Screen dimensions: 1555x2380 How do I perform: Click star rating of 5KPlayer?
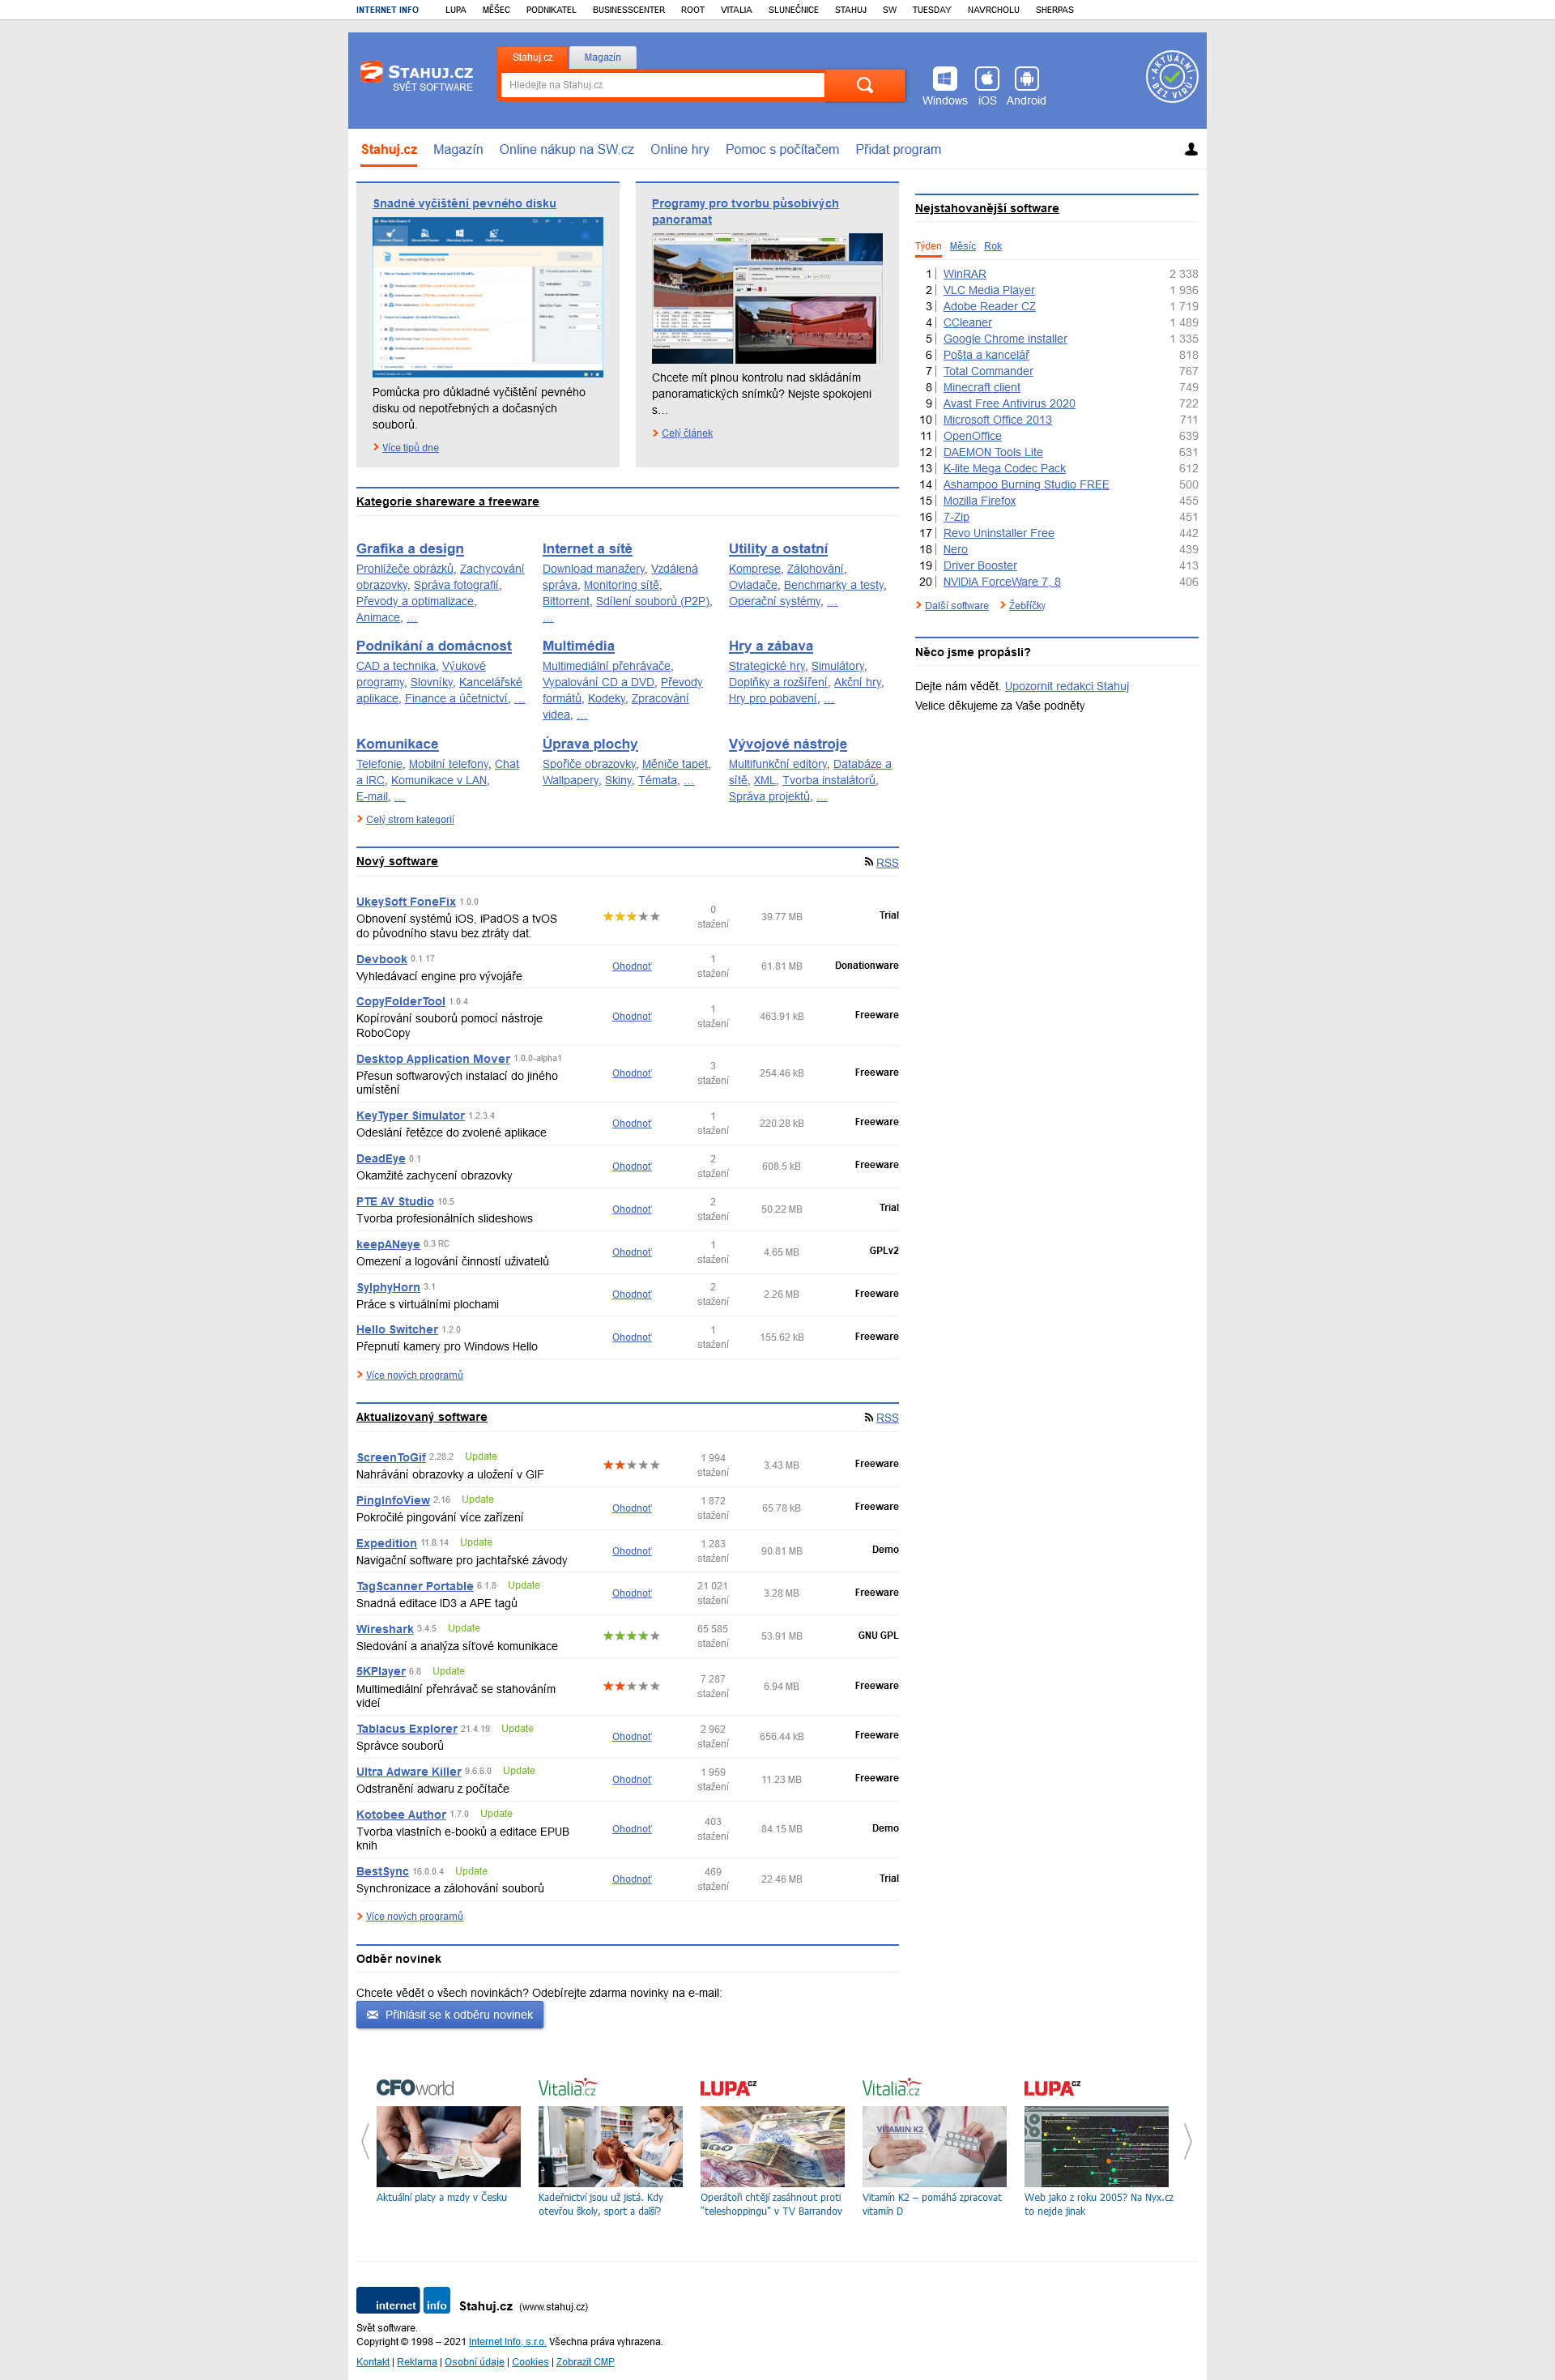[631, 1686]
